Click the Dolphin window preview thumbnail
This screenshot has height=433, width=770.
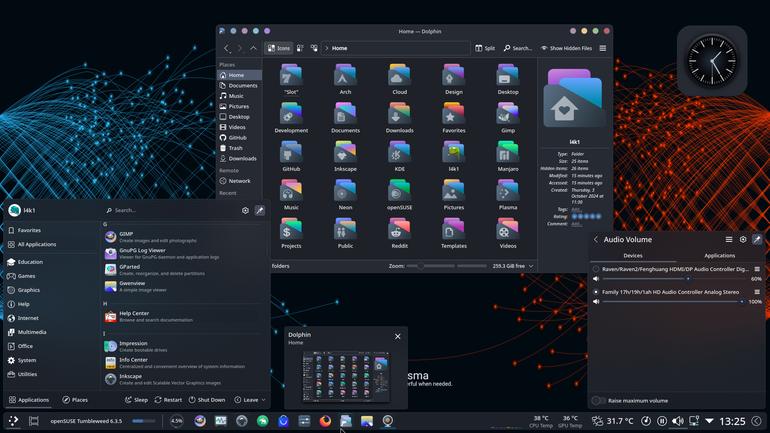point(346,377)
